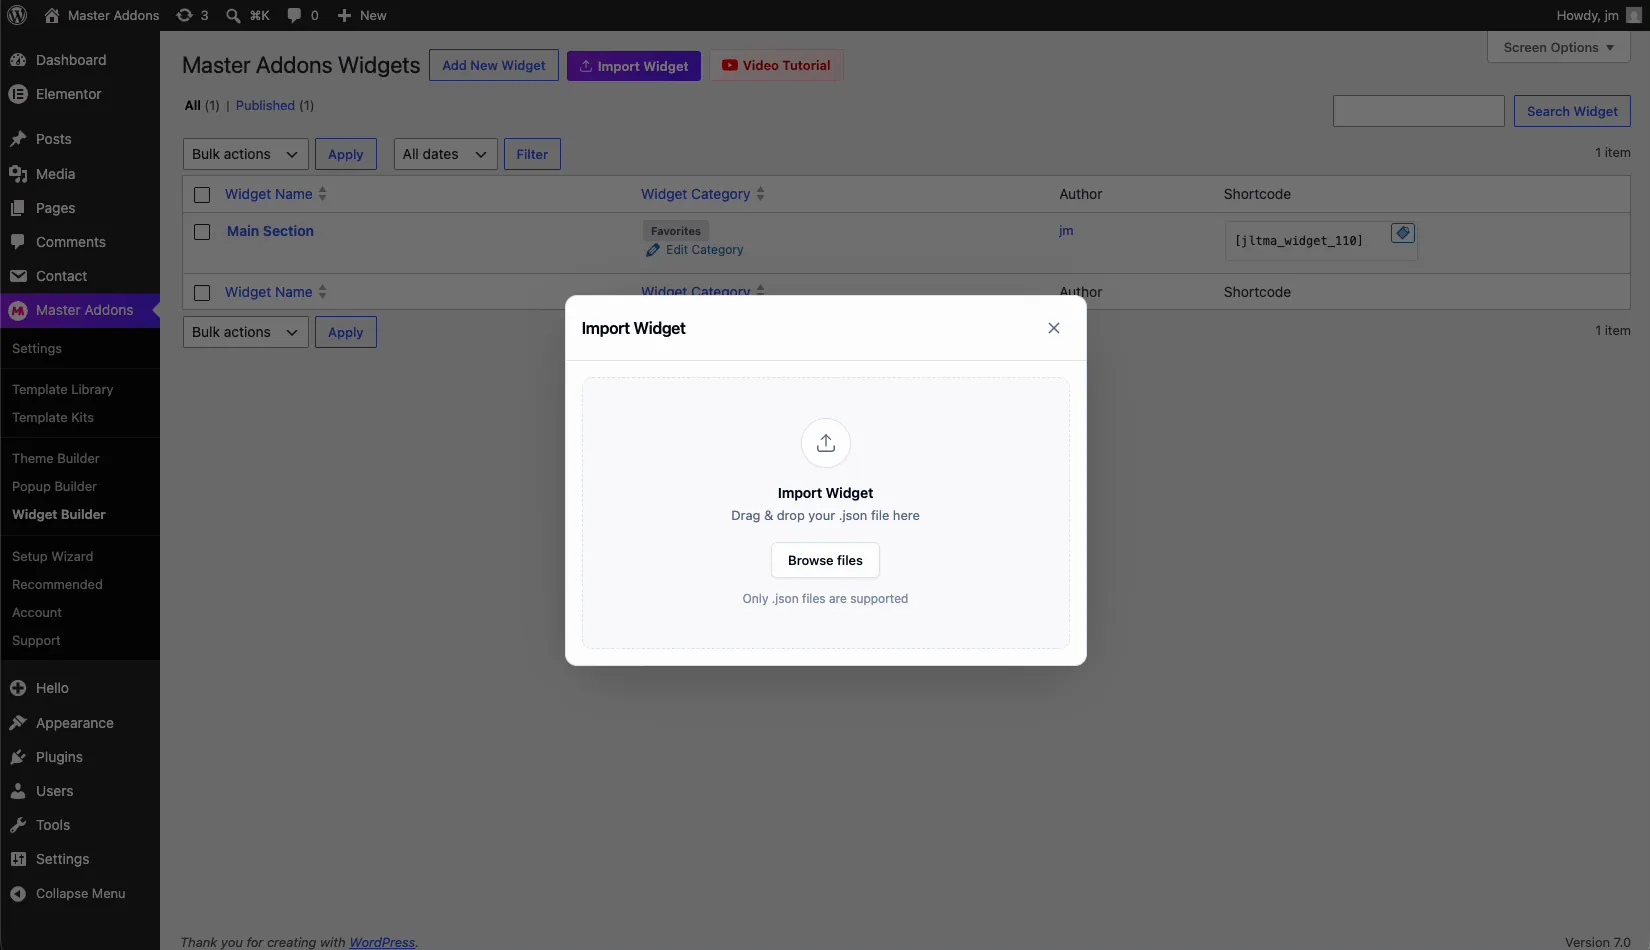Click the Dashboard sidebar icon

tap(18, 60)
